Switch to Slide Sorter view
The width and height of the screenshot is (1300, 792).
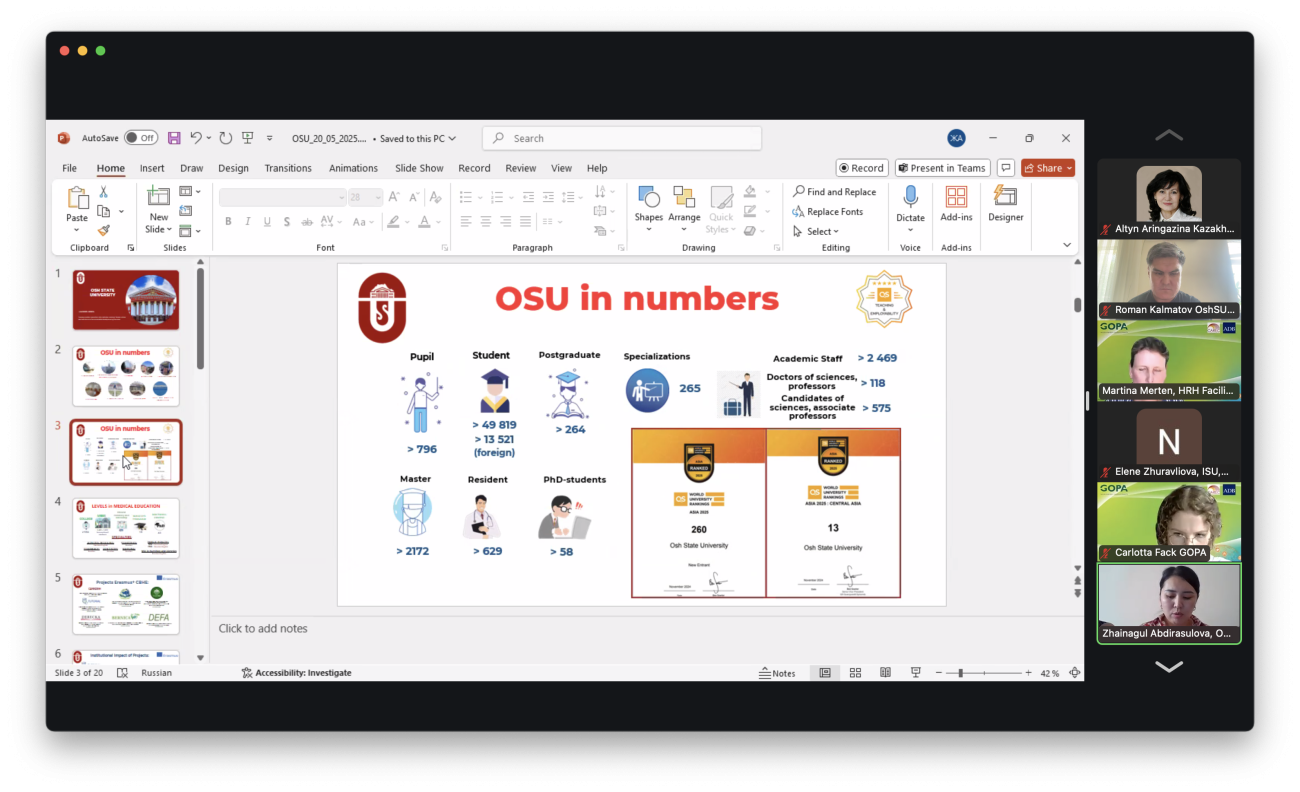point(855,673)
